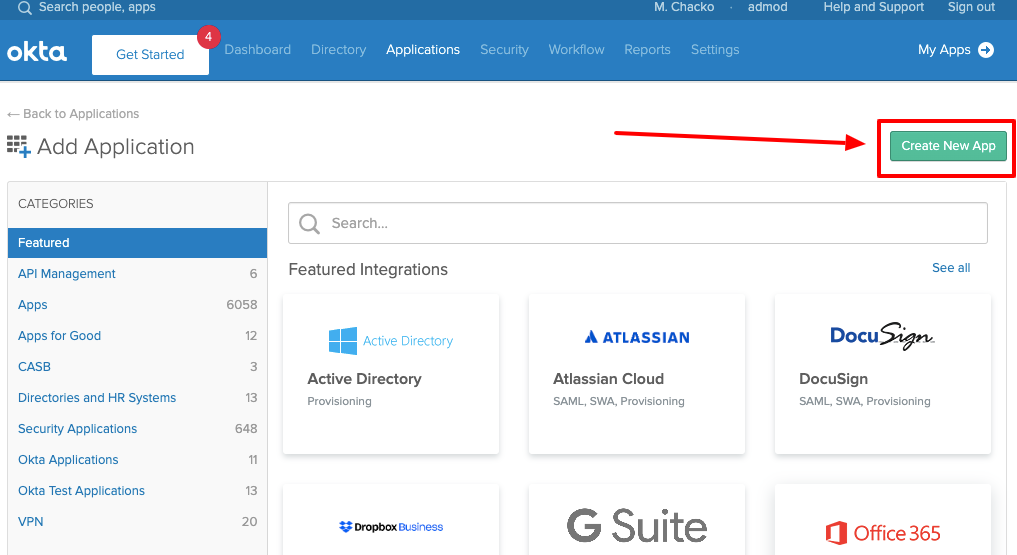1017x555 pixels.
Task: Click Sign out
Action: tap(971, 7)
